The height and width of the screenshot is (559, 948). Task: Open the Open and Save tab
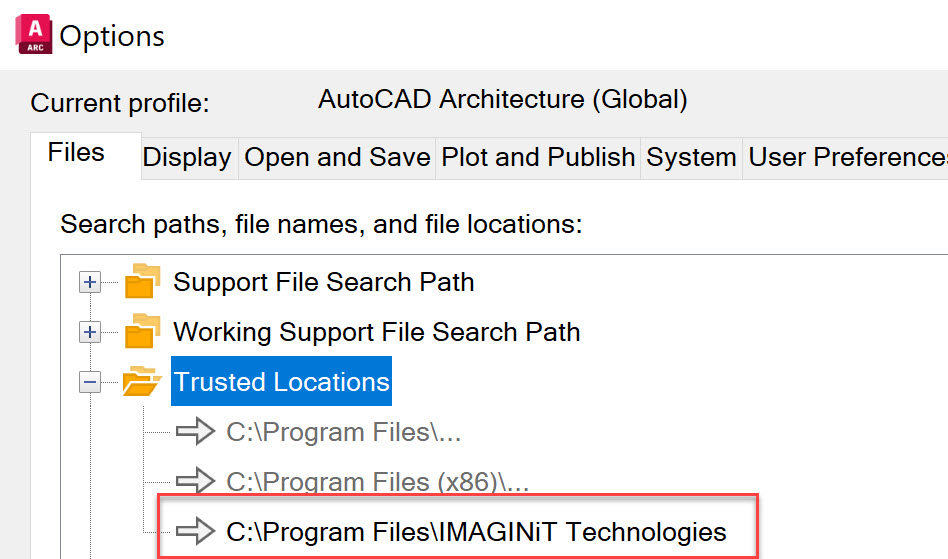point(337,158)
